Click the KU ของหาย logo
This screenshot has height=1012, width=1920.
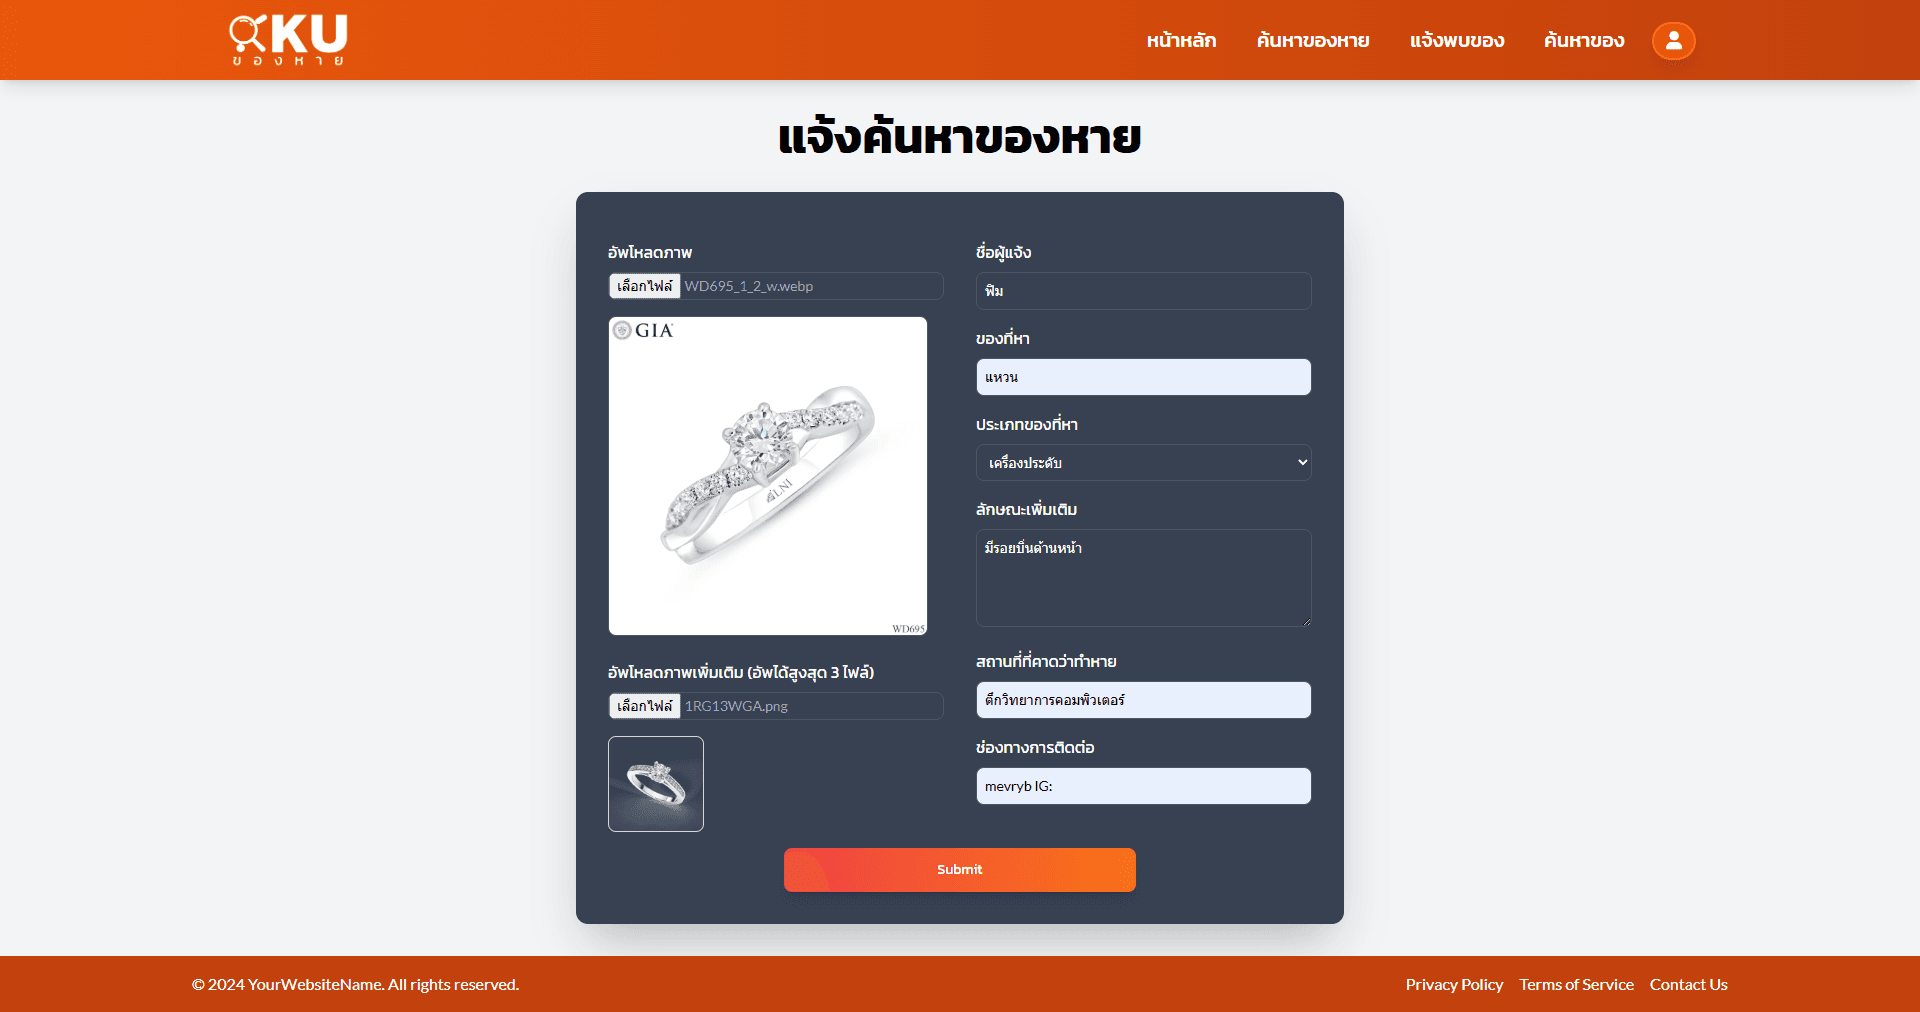point(288,40)
